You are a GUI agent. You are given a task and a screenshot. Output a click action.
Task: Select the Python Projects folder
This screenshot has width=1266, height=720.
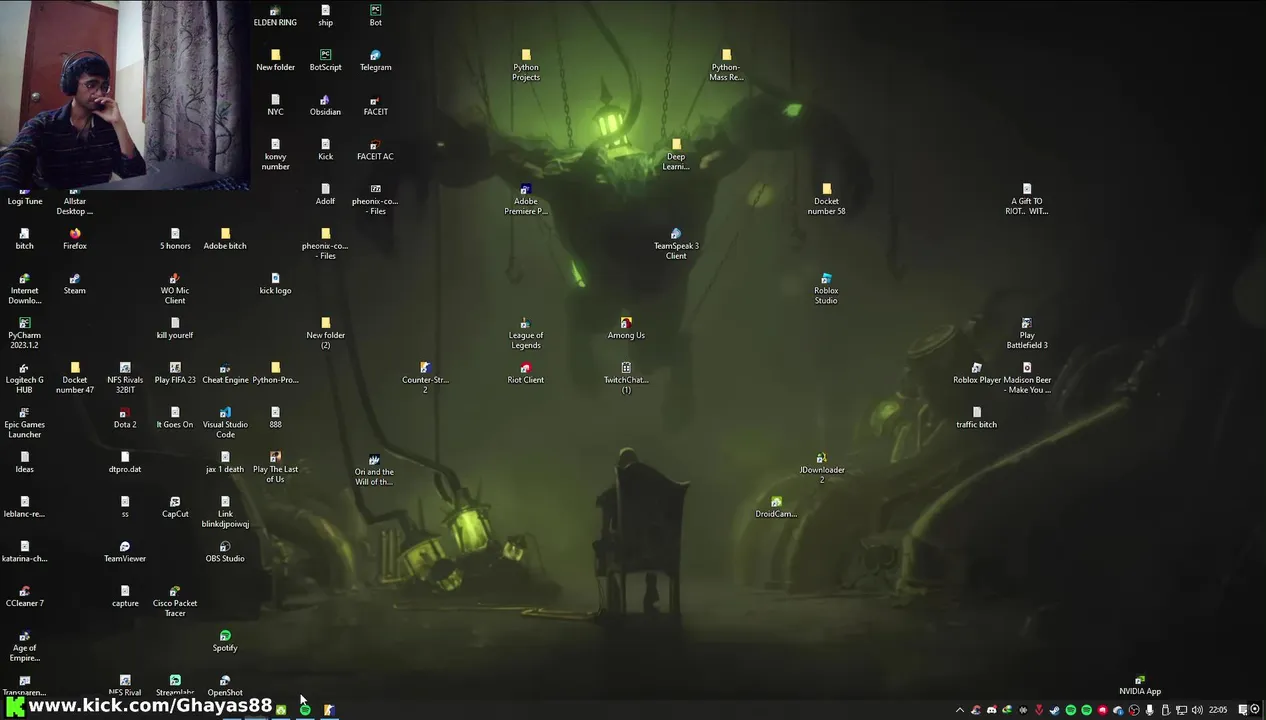526,65
